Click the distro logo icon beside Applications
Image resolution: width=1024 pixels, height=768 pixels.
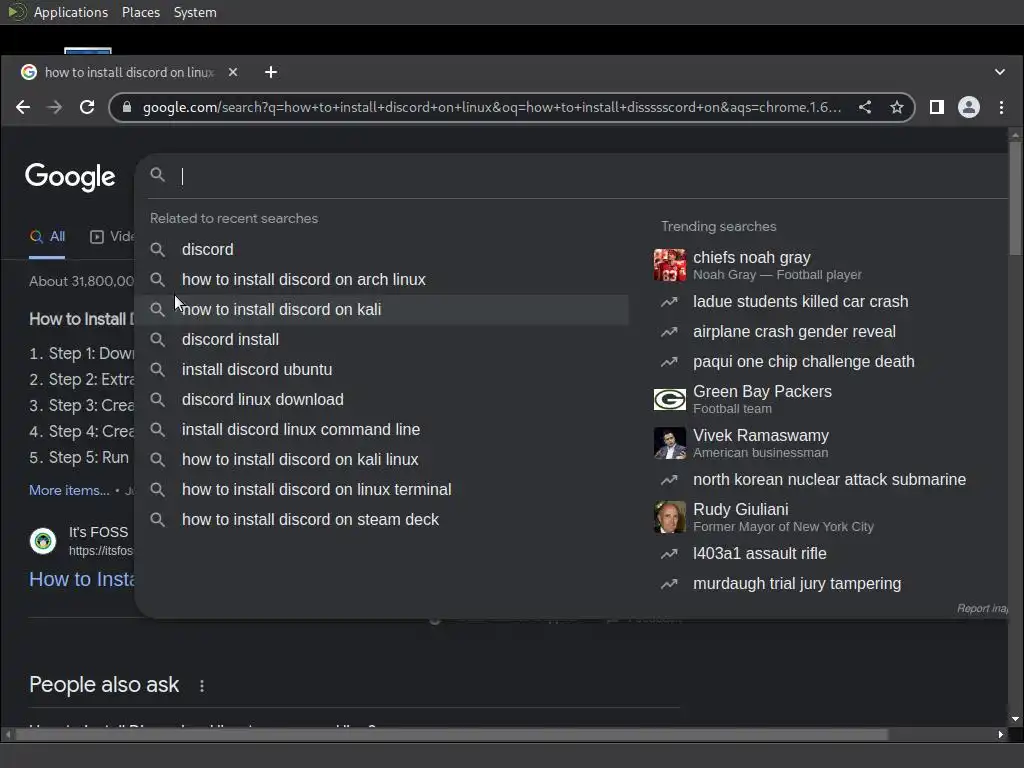tap(17, 12)
